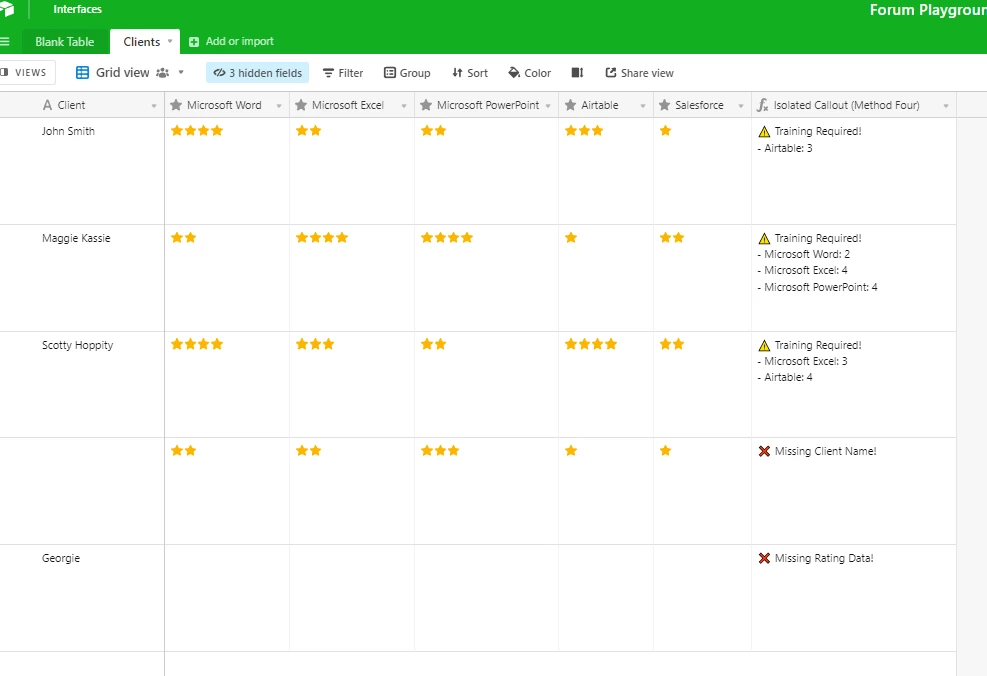
Task: Click the Missing Client Name! cell
Action: [854, 491]
